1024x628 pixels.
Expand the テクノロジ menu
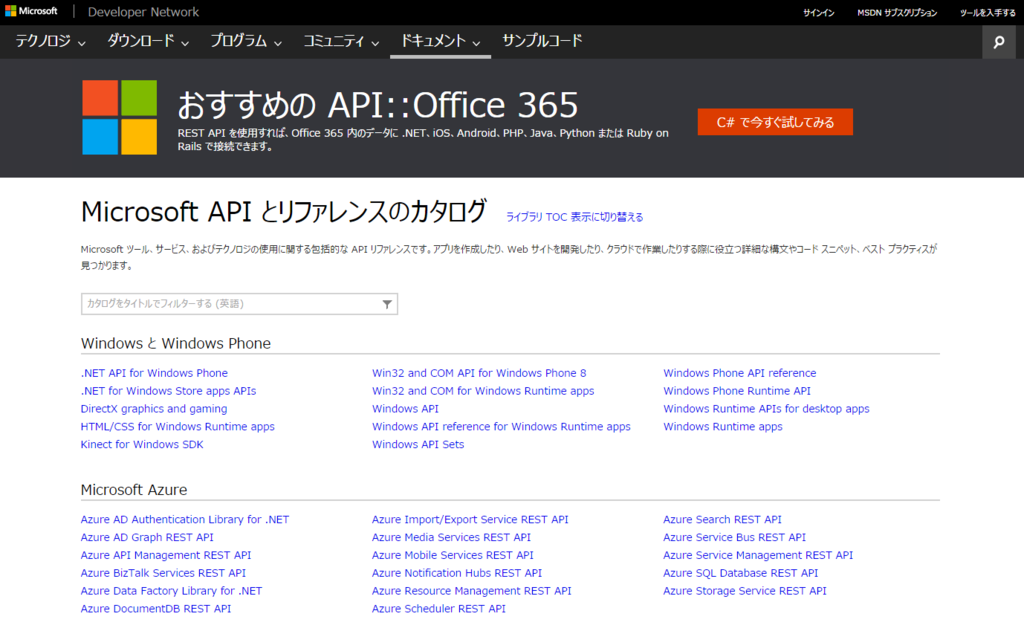[50, 41]
